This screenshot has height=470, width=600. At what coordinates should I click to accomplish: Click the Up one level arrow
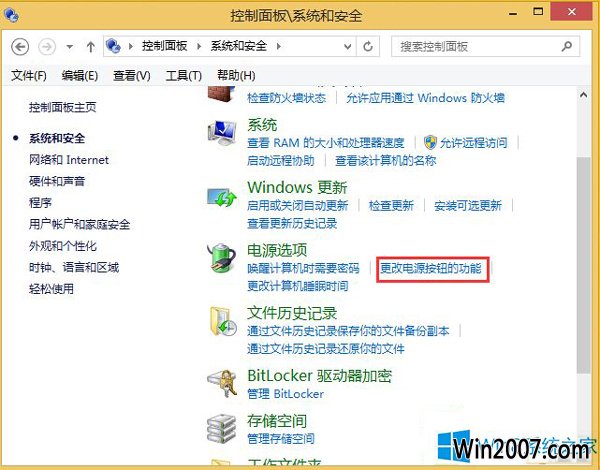coord(91,47)
